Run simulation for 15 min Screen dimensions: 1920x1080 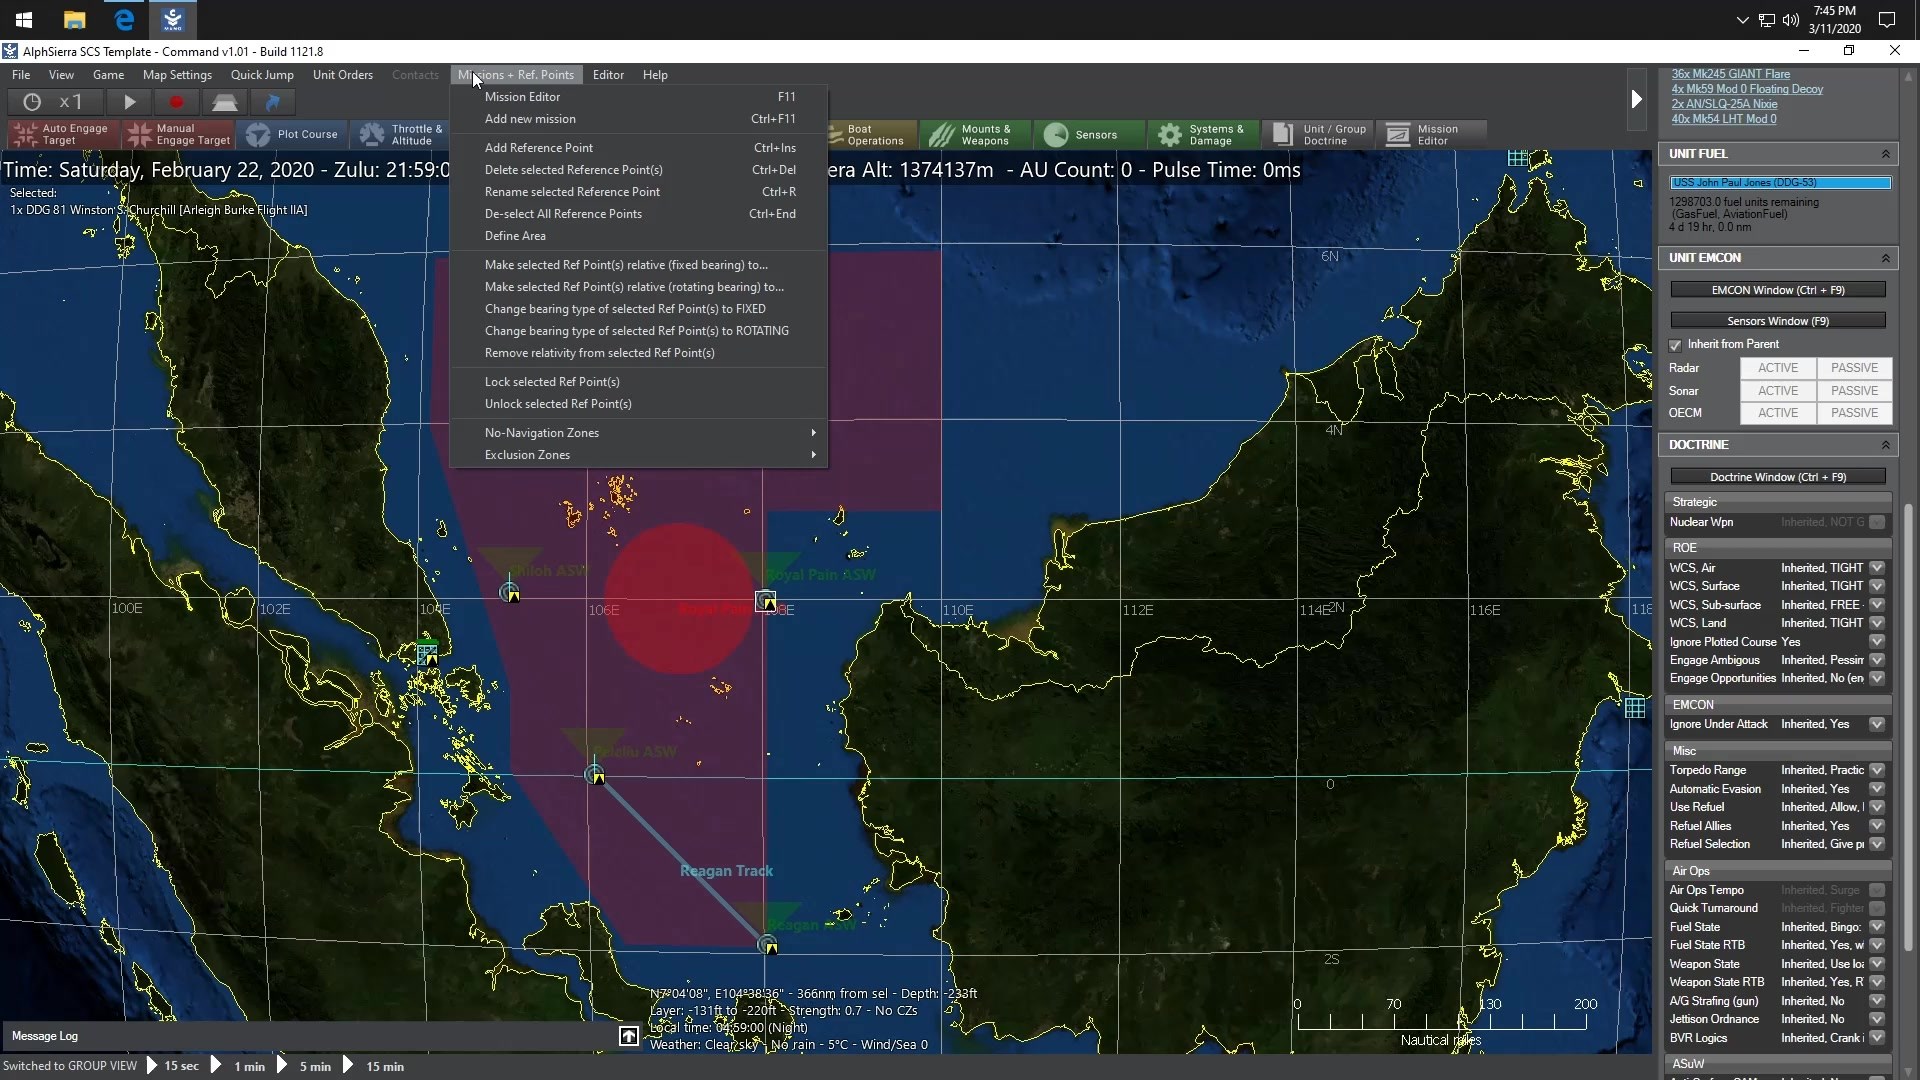pyautogui.click(x=374, y=1066)
